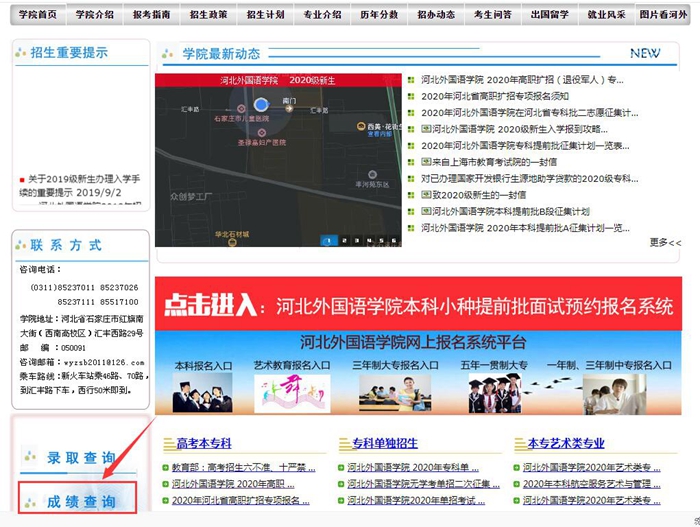This screenshot has height=527, width=700.
Task: Open the 专科单独招生 section heading
Action: point(385,443)
